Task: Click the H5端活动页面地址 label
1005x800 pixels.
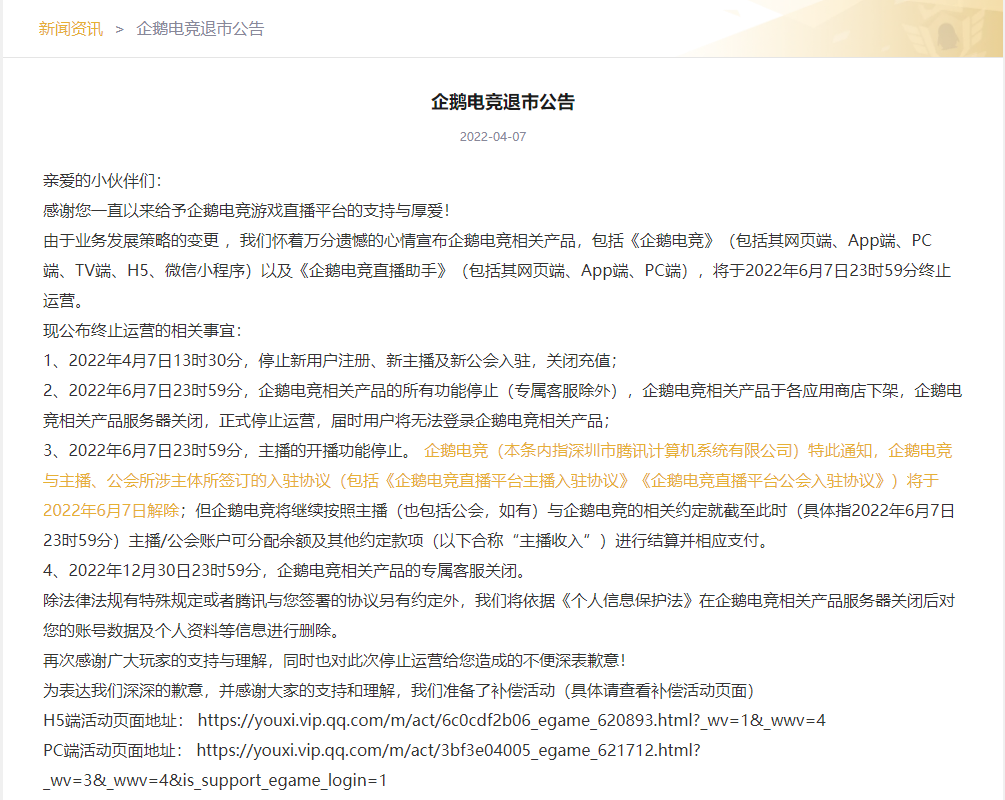Action: 113,720
